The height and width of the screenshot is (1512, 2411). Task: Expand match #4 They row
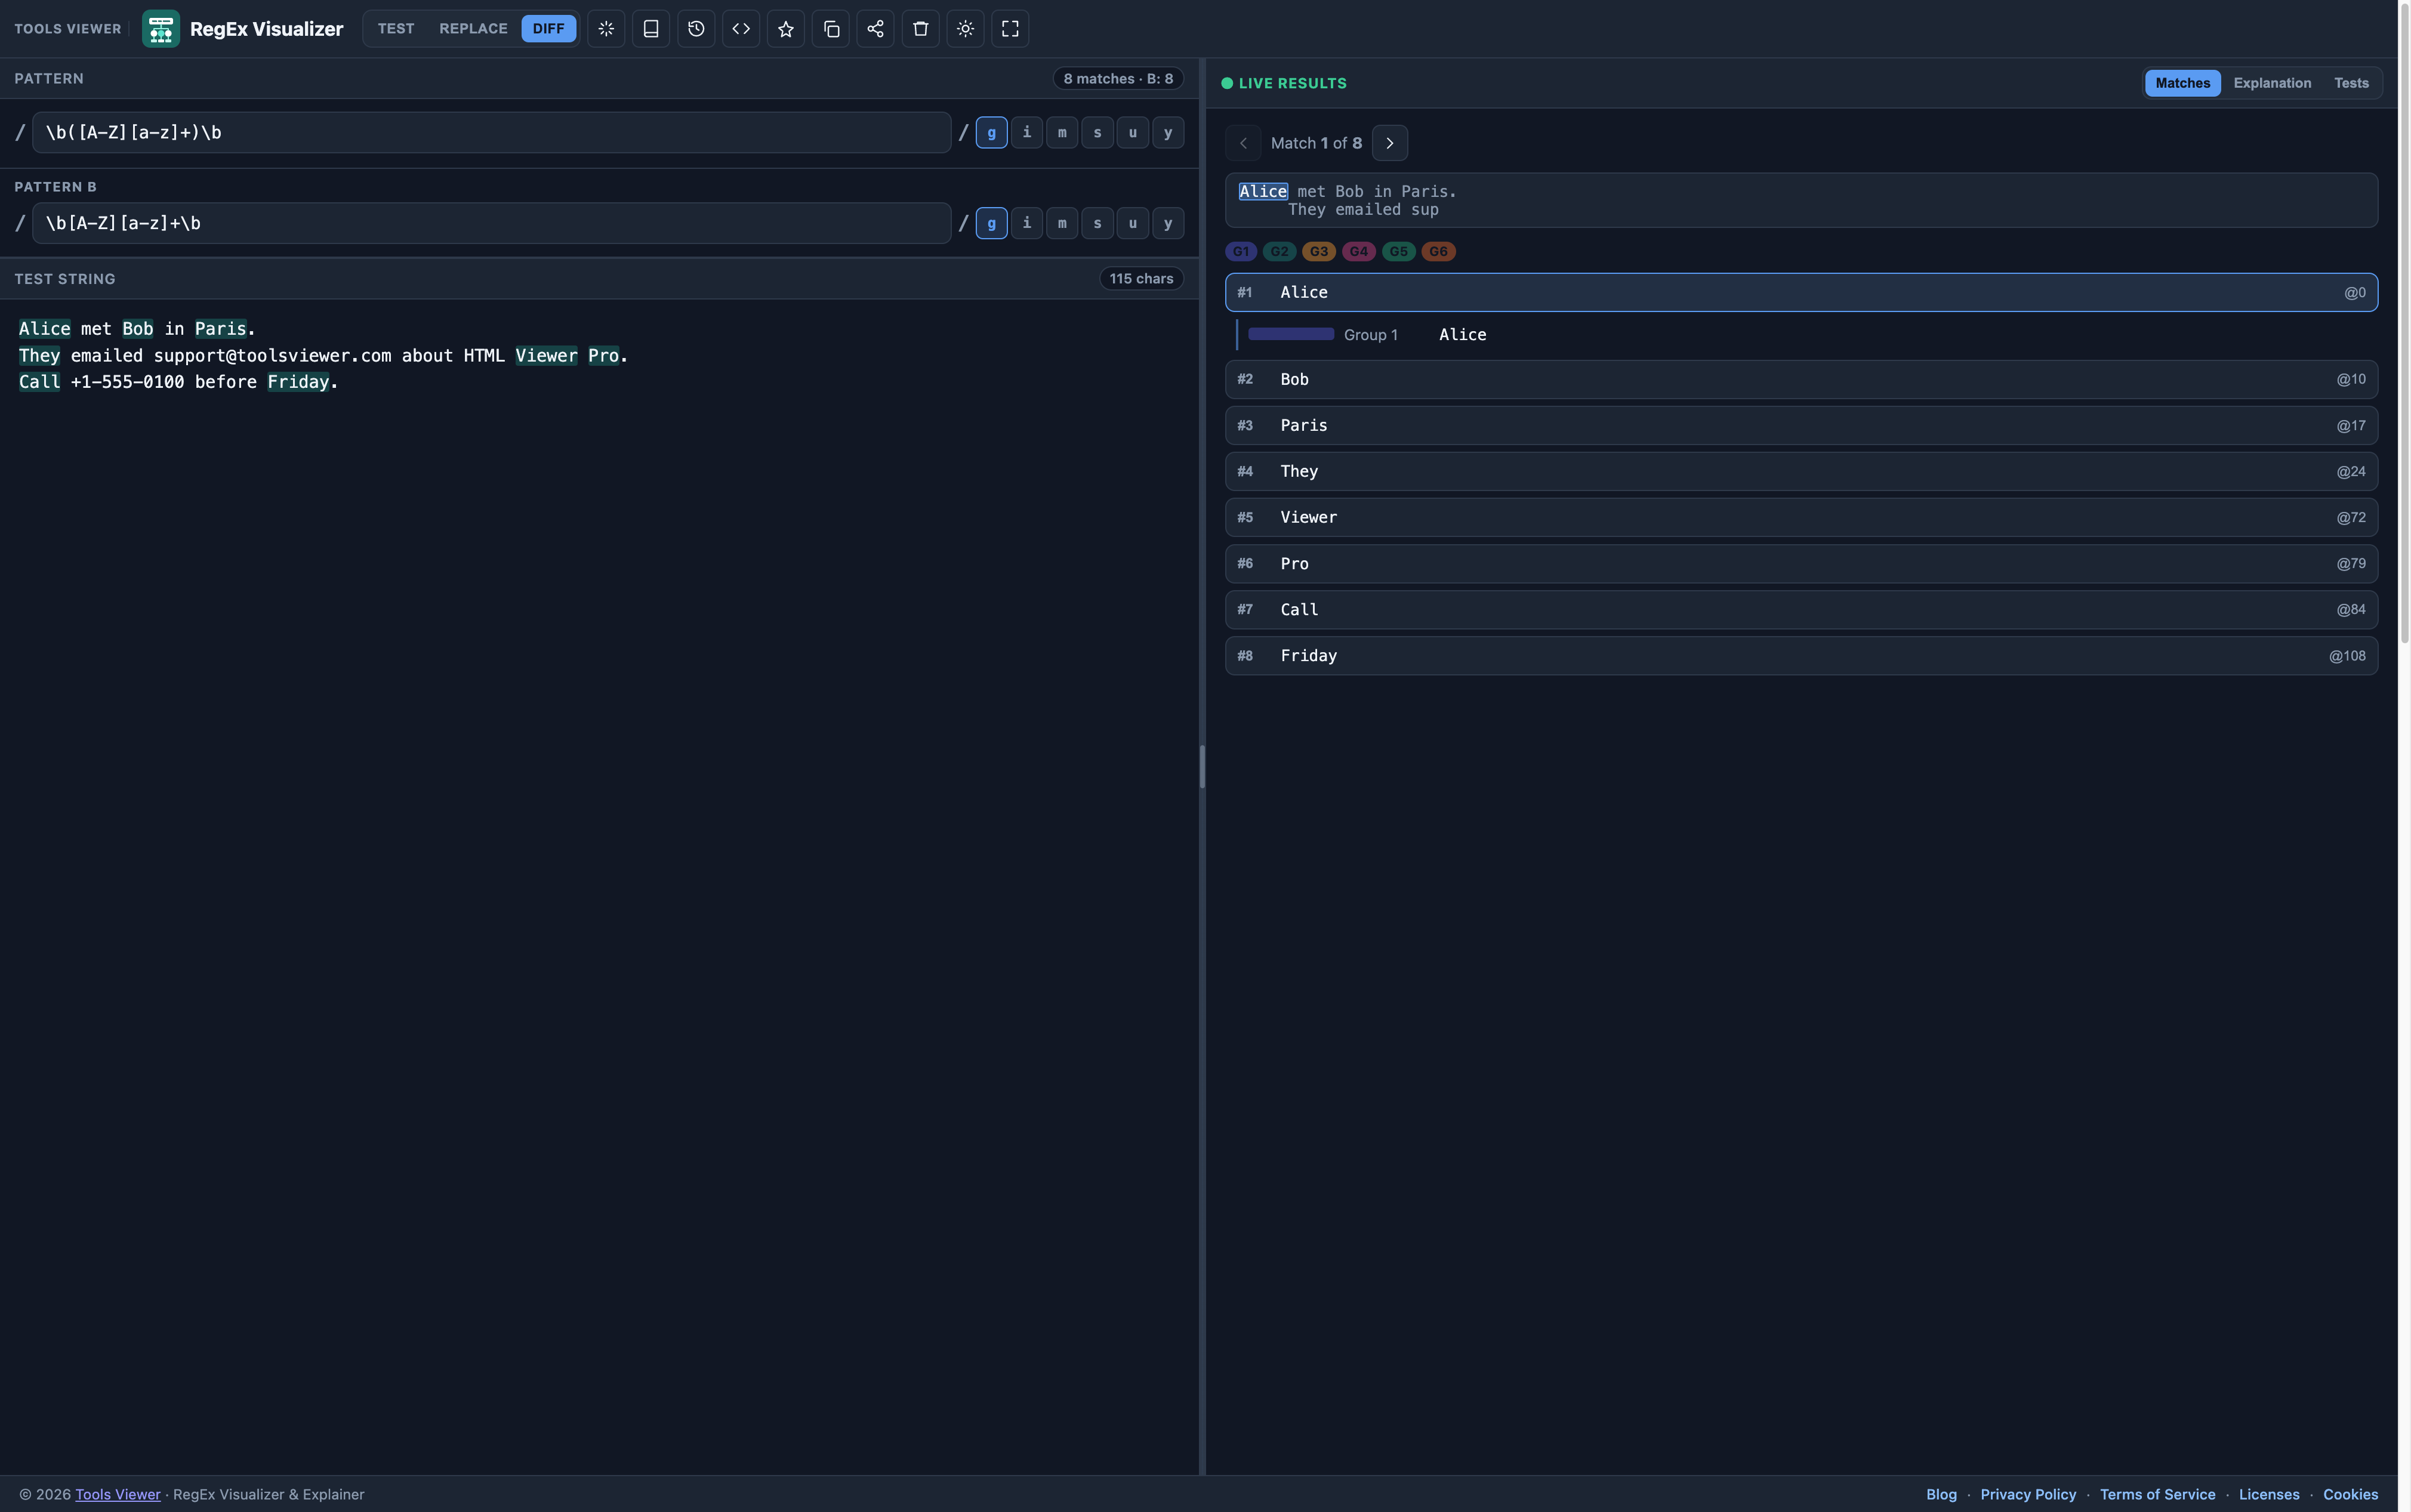point(1801,471)
